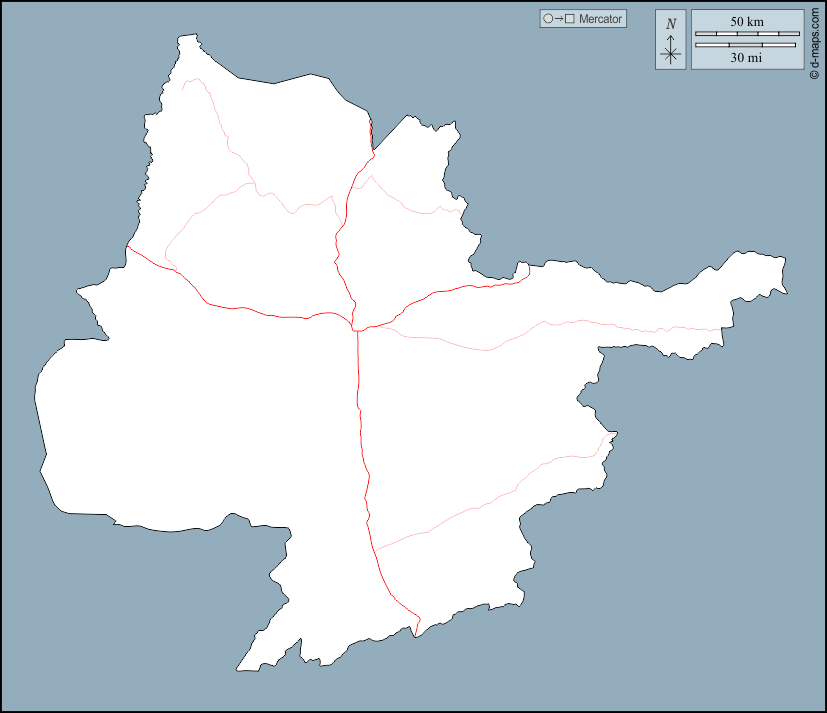The width and height of the screenshot is (827, 713).
Task: Click the miles scale bar
Action: click(746, 45)
